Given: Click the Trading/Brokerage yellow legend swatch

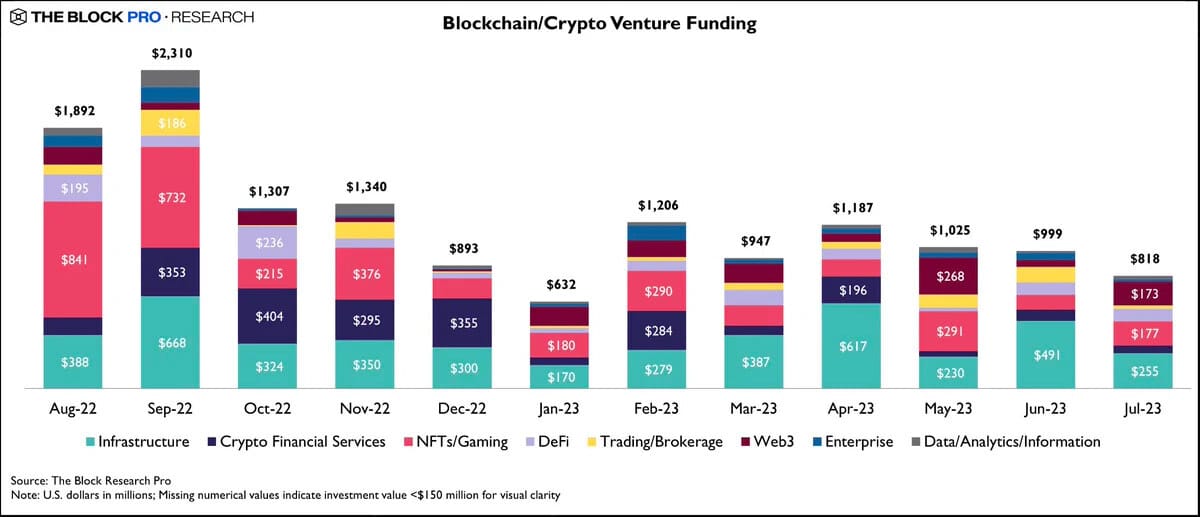Looking at the screenshot, I should pyautogui.click(x=589, y=442).
